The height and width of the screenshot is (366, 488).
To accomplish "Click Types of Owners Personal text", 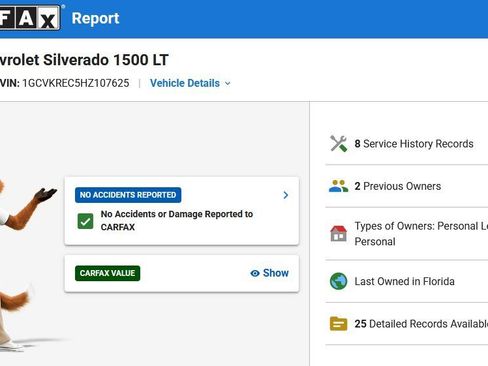I will click(x=421, y=234).
